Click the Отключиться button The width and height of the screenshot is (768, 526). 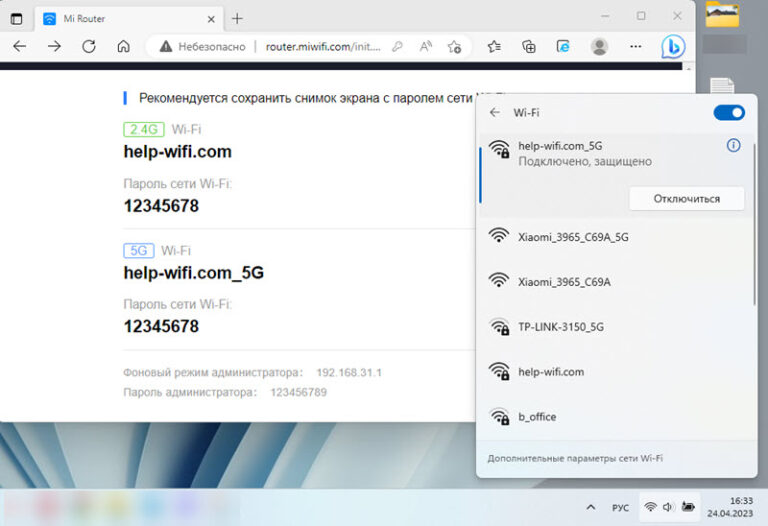click(x=687, y=198)
